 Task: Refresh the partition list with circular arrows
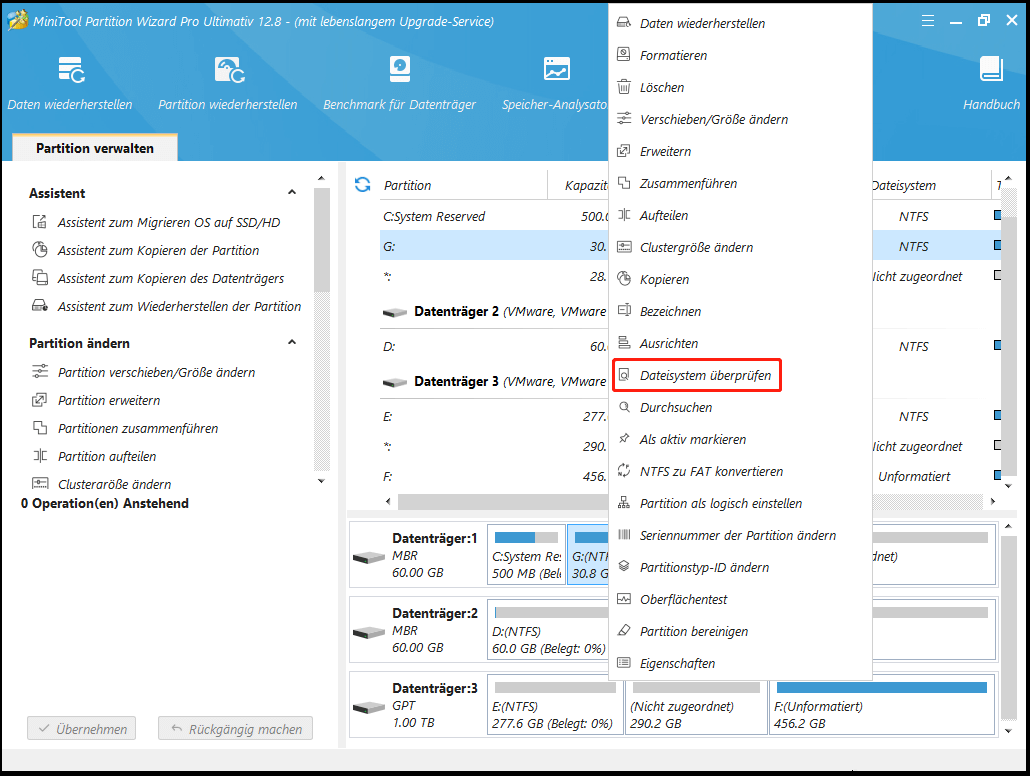pyautogui.click(x=363, y=185)
